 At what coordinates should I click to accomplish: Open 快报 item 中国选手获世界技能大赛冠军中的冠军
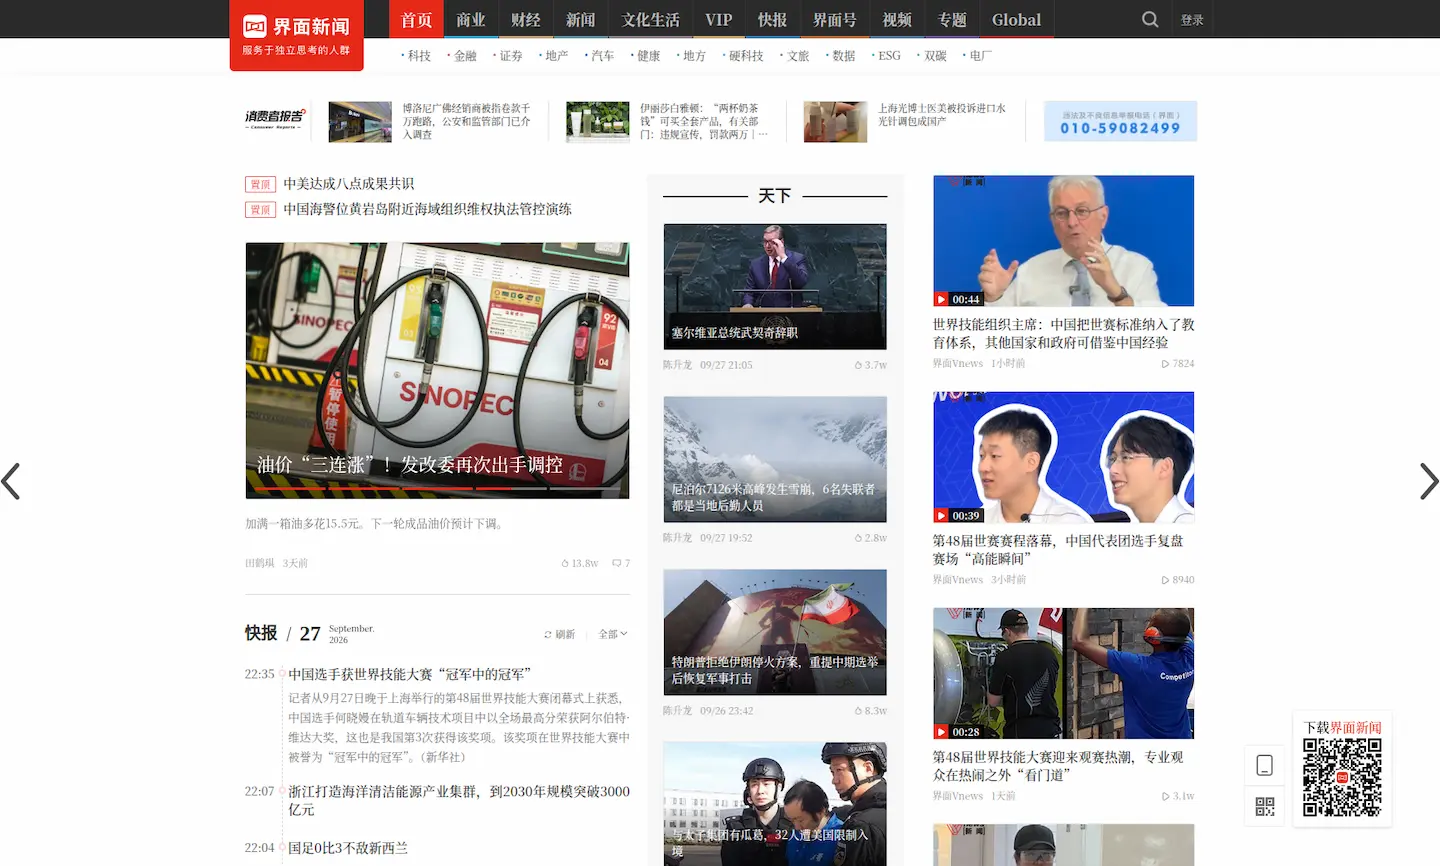[x=410, y=674]
